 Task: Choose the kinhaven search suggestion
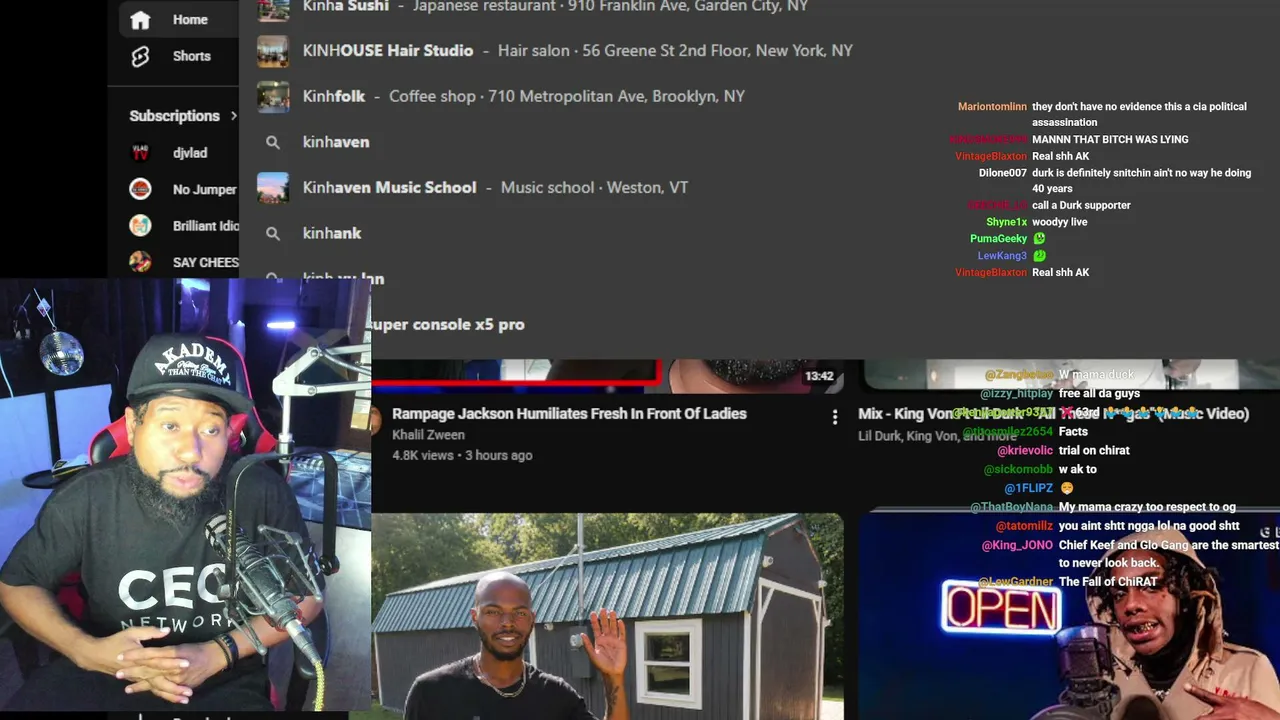point(336,142)
